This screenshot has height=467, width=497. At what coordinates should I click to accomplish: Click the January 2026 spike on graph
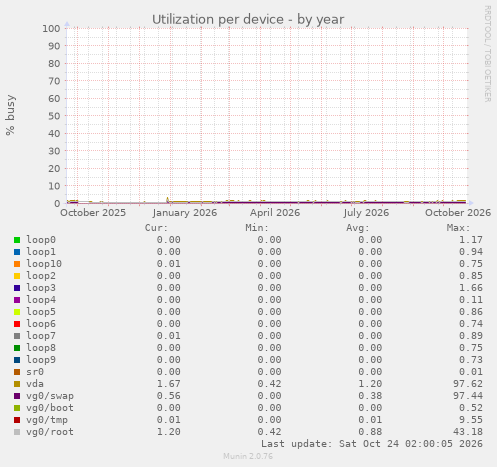click(167, 199)
